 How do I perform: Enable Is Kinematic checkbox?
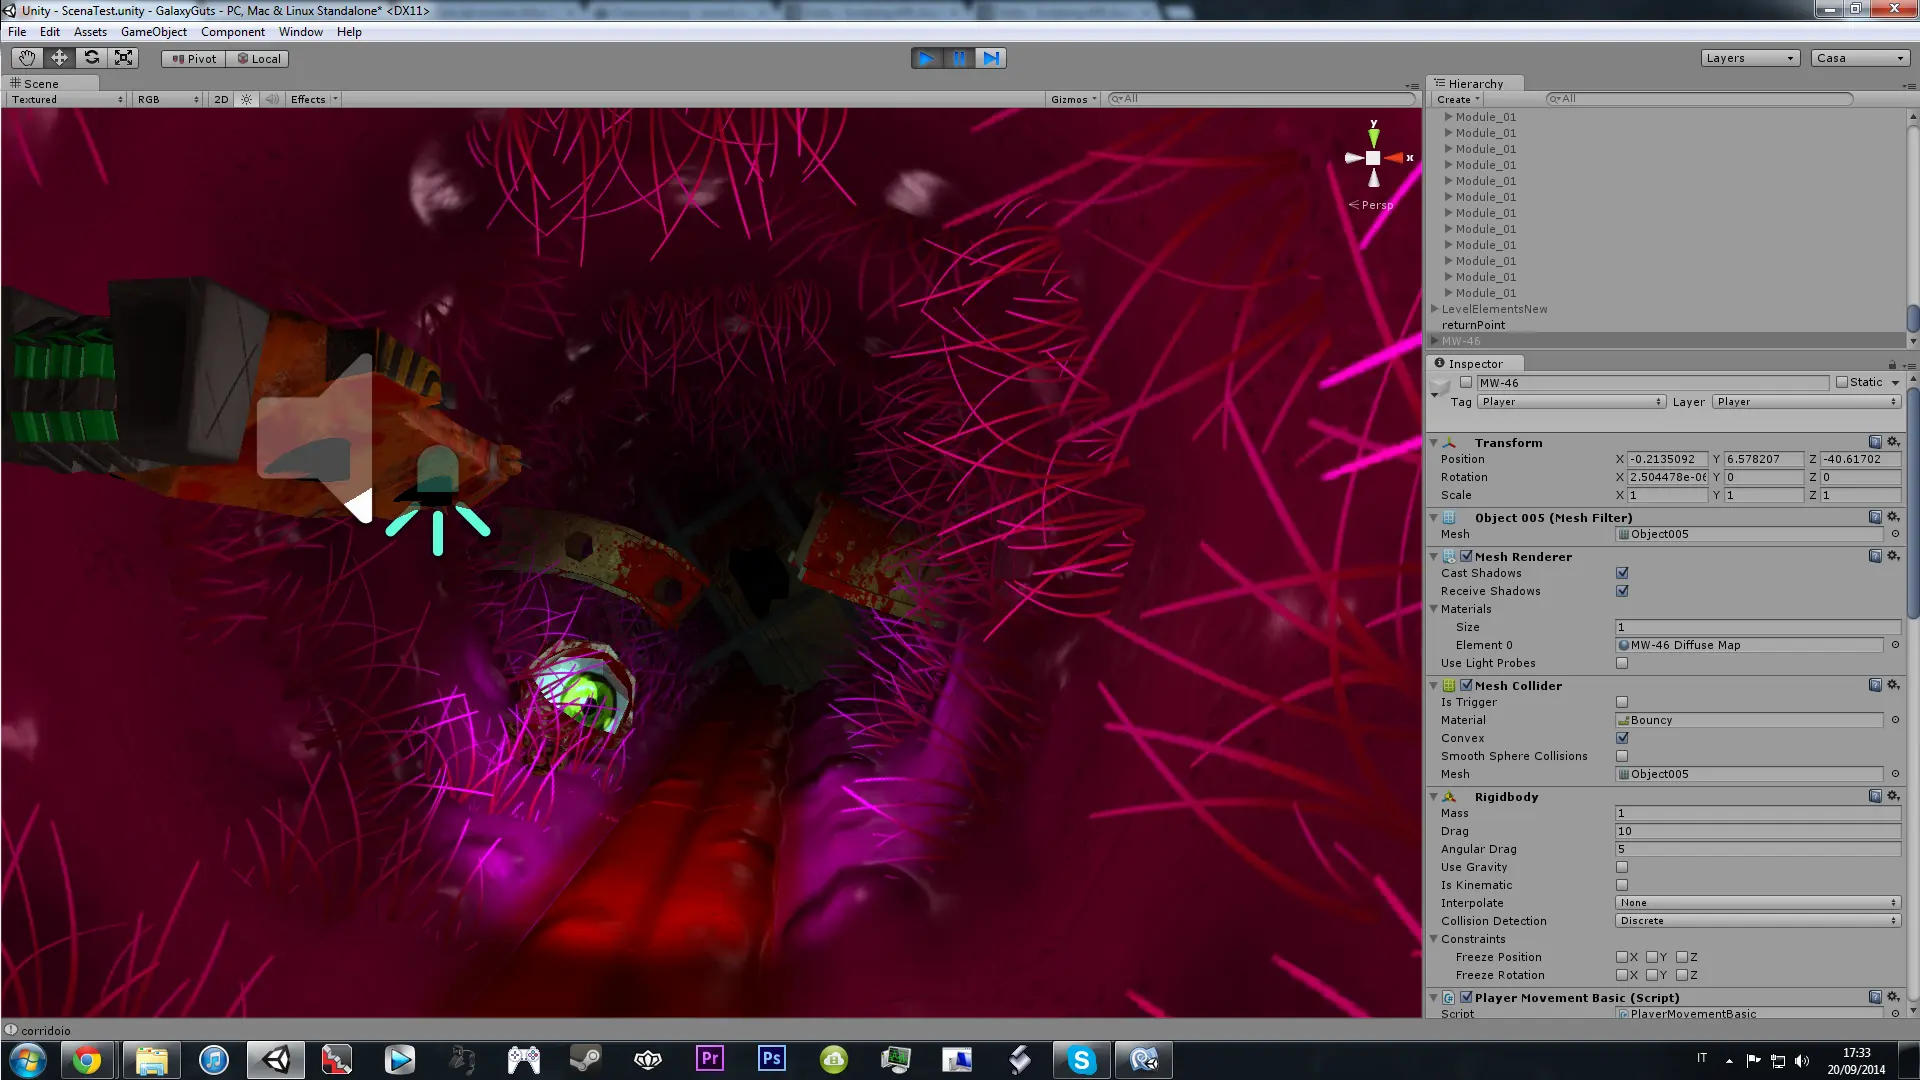click(1622, 885)
